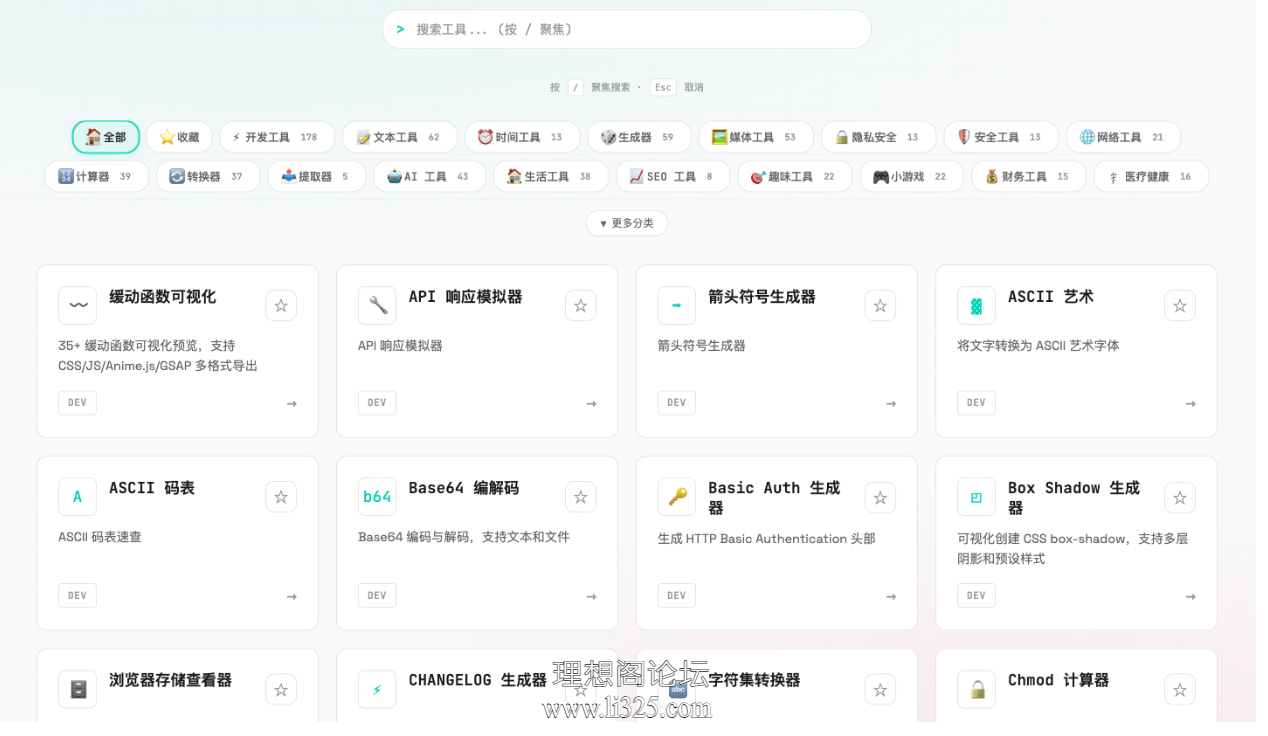Click the ASCII 码表 letter A icon

coord(77,497)
